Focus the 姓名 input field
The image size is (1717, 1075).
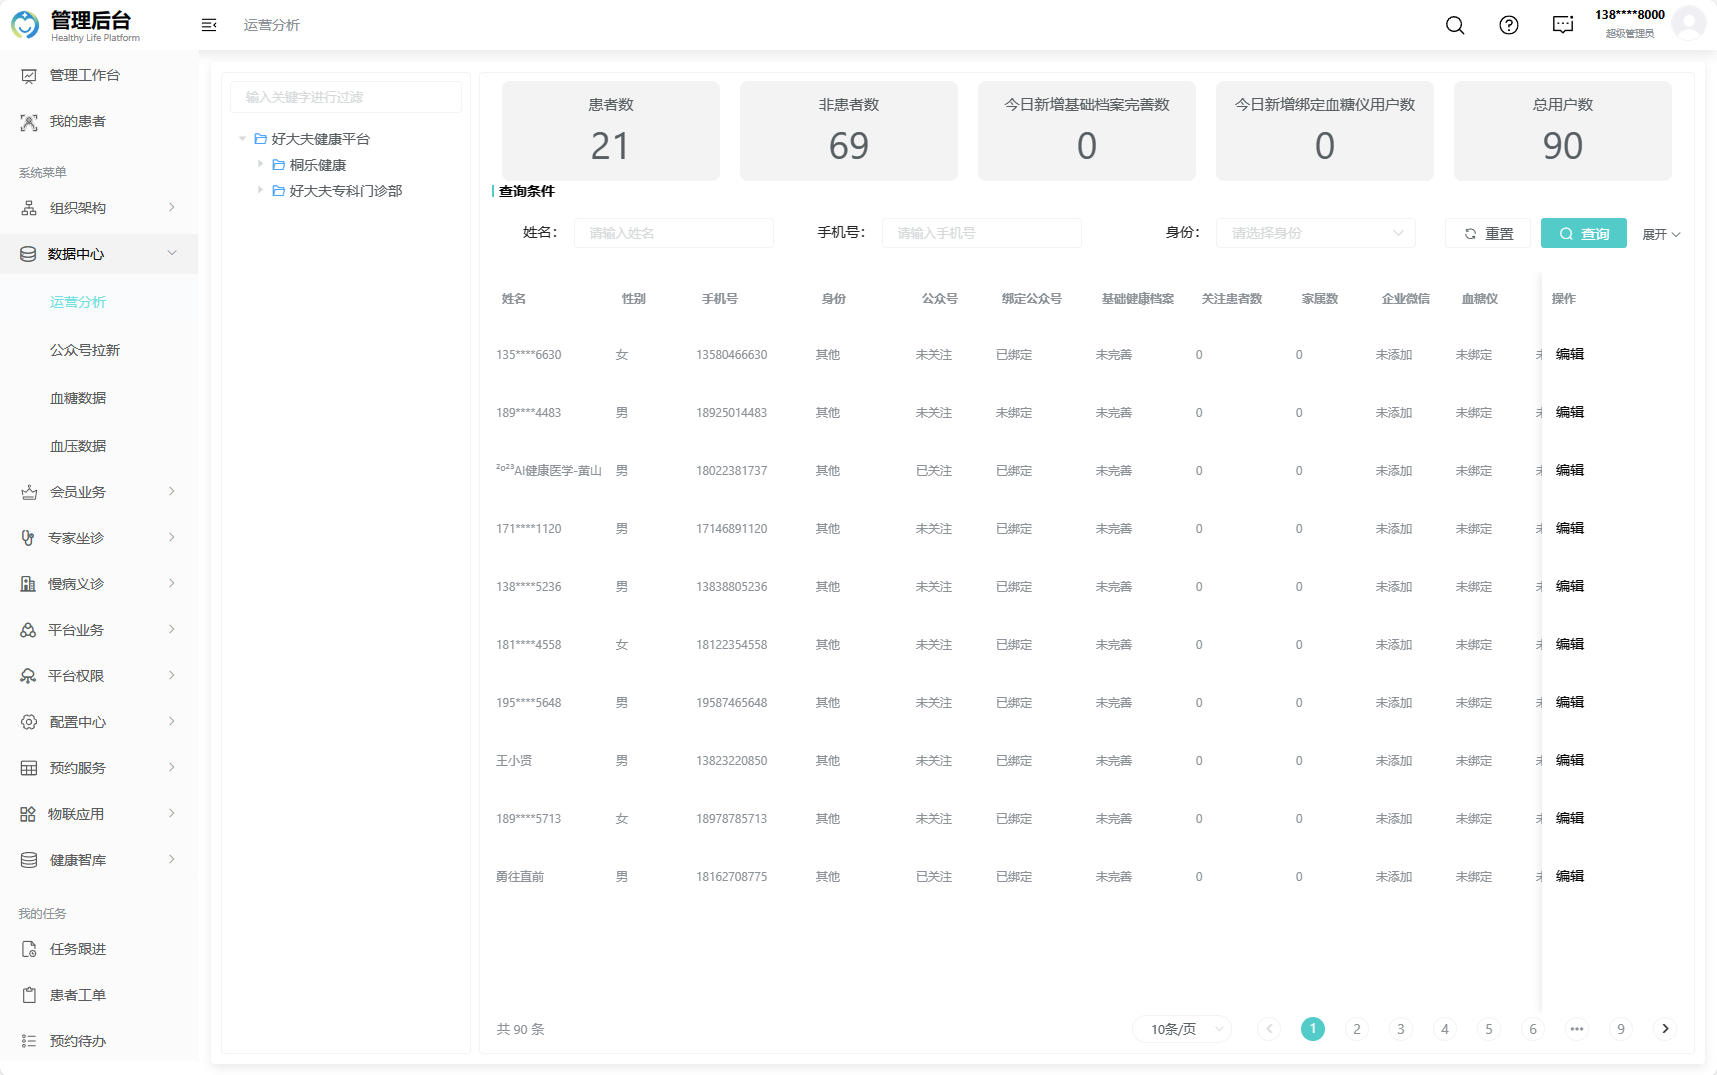674,233
